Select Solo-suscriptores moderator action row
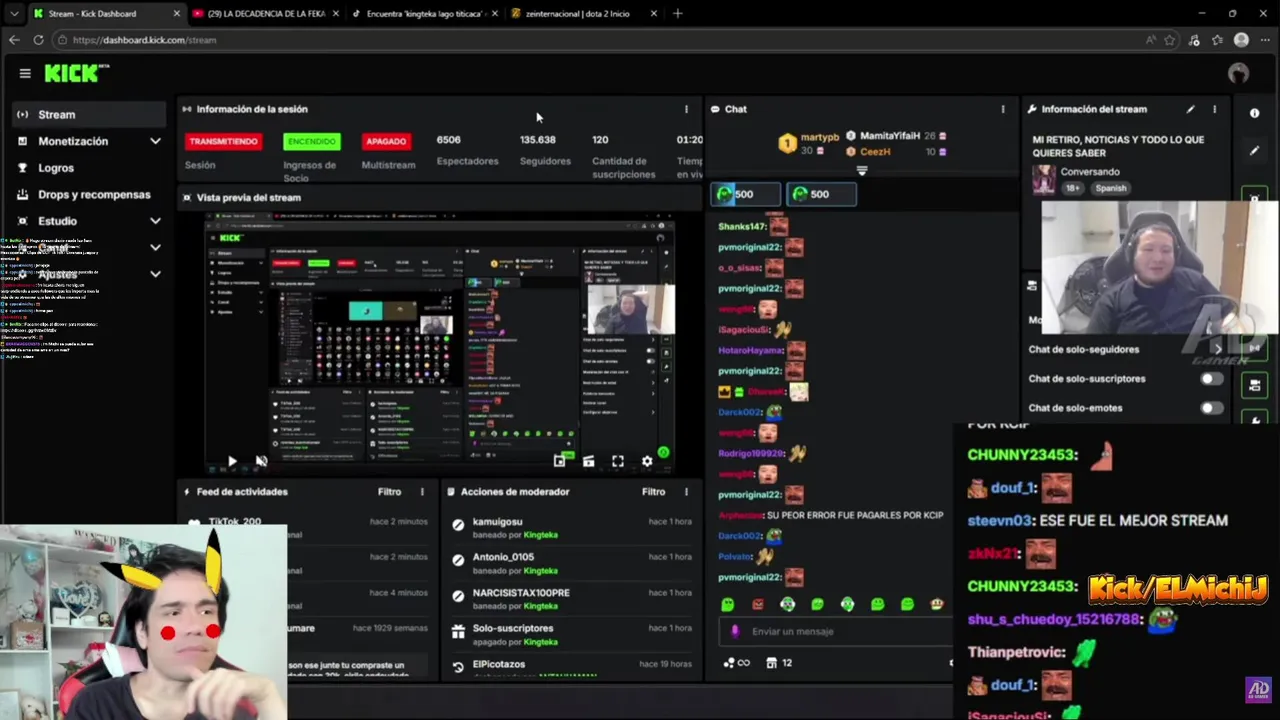This screenshot has height=720, width=1280. (x=571, y=634)
